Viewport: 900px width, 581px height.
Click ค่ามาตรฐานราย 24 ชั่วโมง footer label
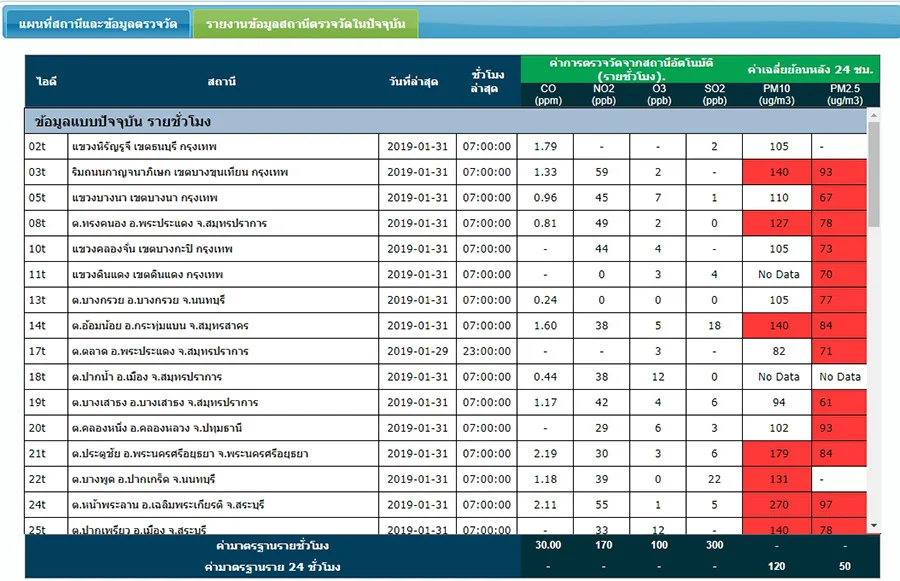[272, 567]
